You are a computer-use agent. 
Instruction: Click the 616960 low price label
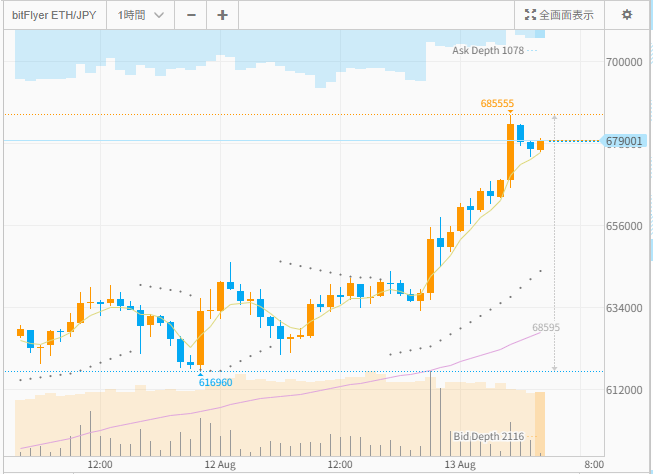215,382
